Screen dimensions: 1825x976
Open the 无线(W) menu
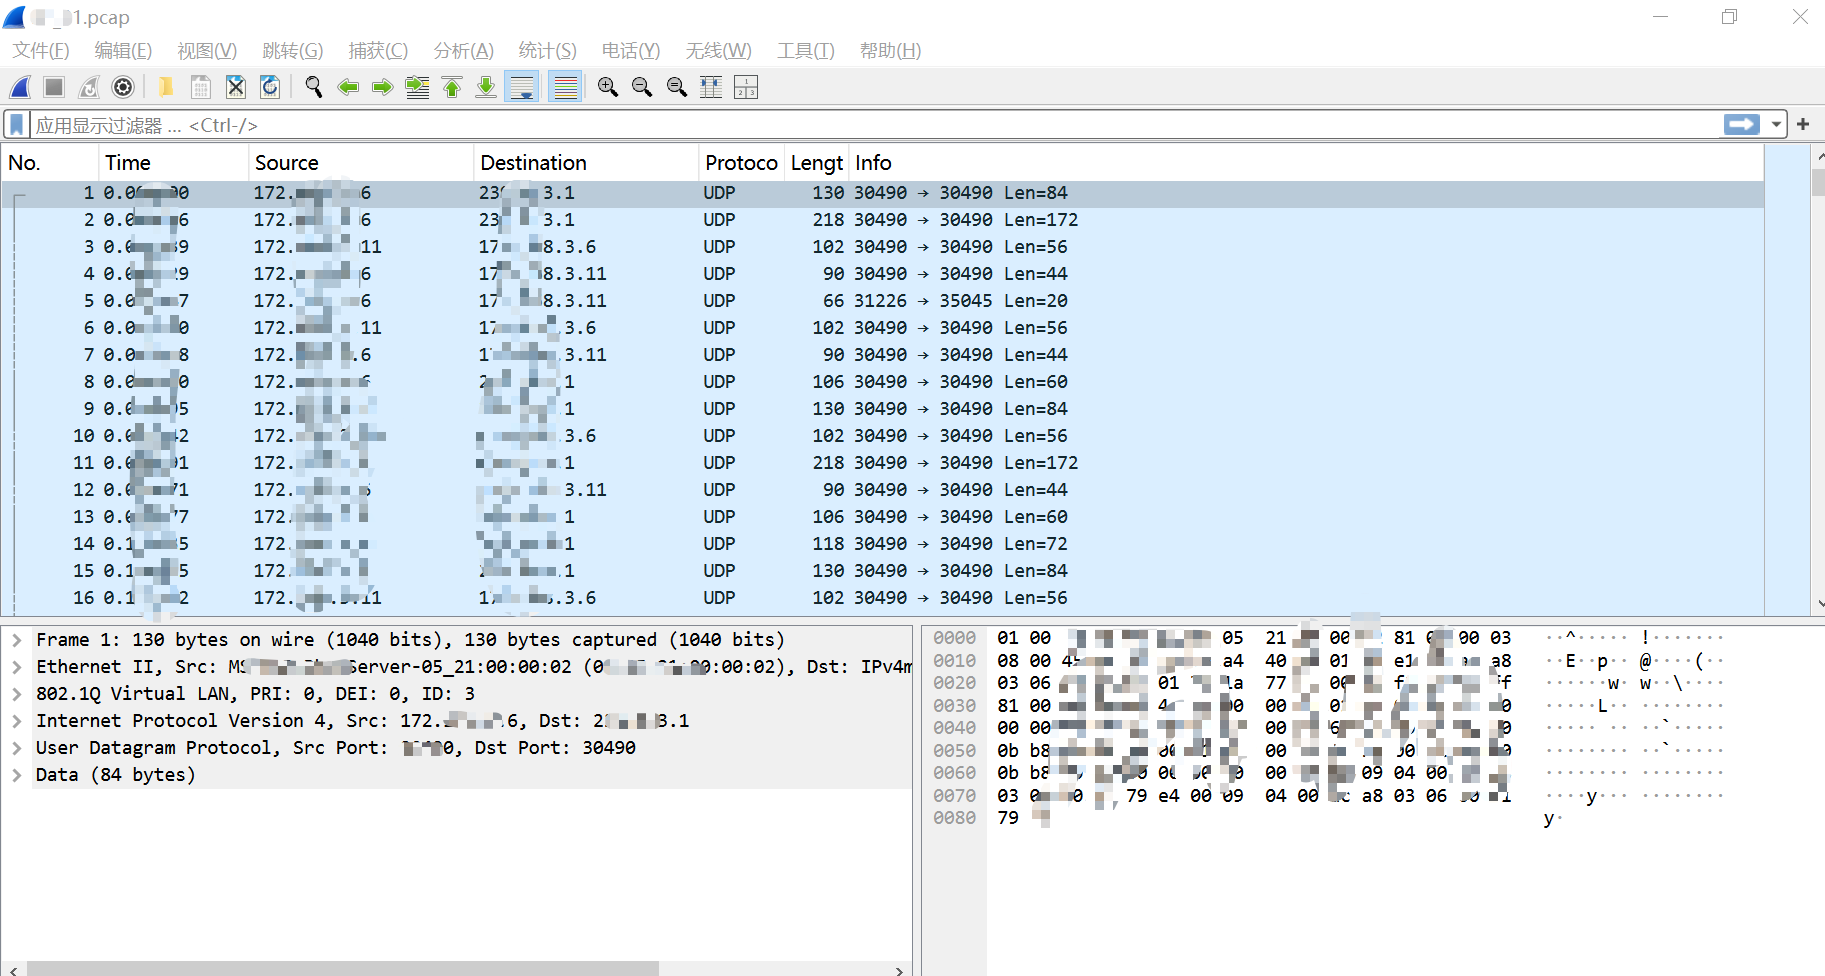click(x=718, y=51)
